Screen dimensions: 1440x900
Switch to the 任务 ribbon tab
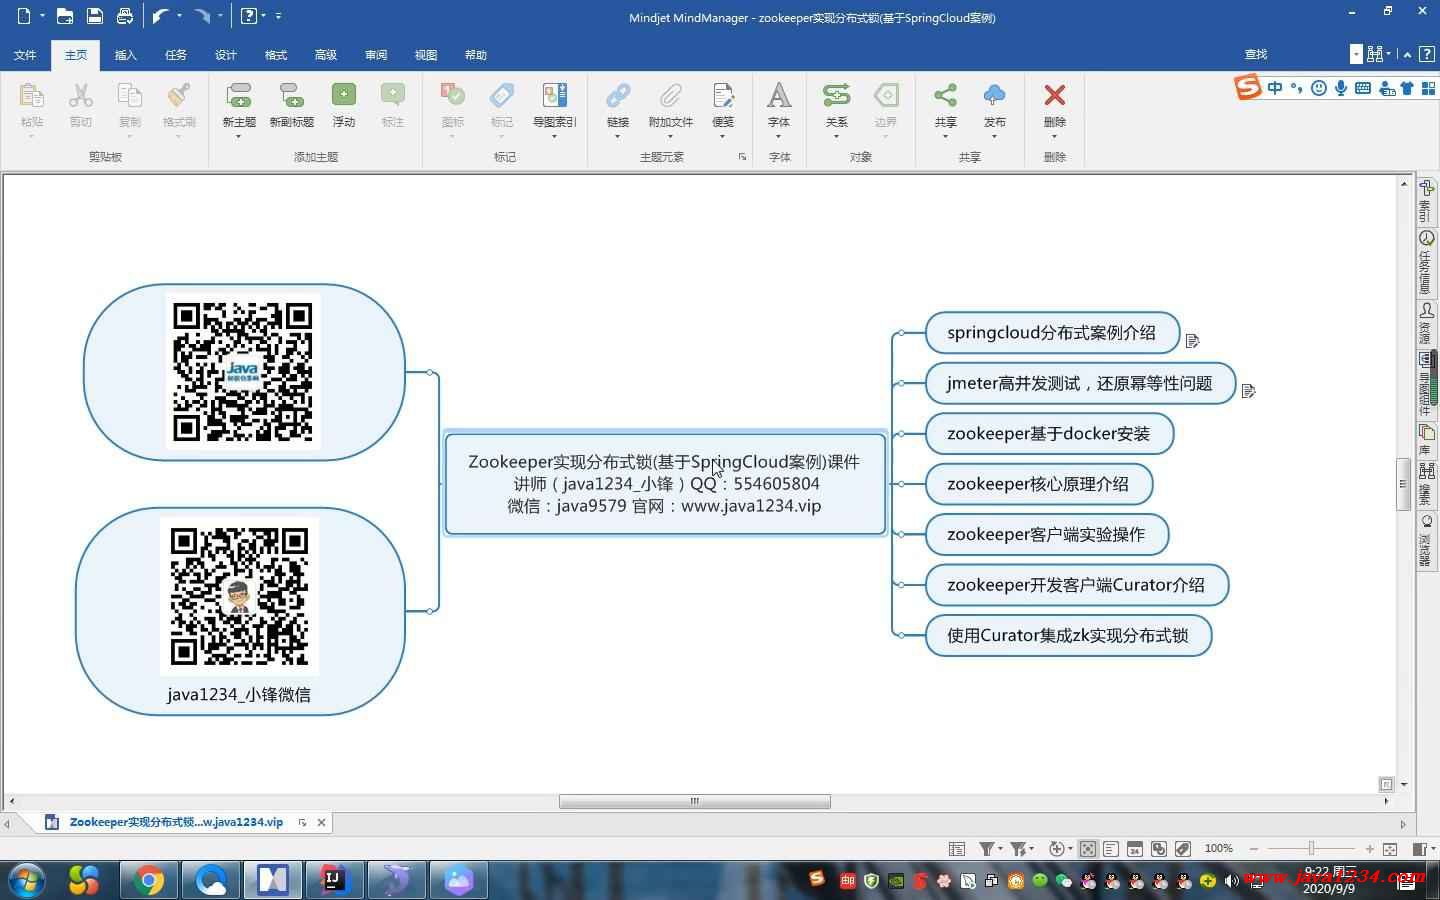click(176, 55)
